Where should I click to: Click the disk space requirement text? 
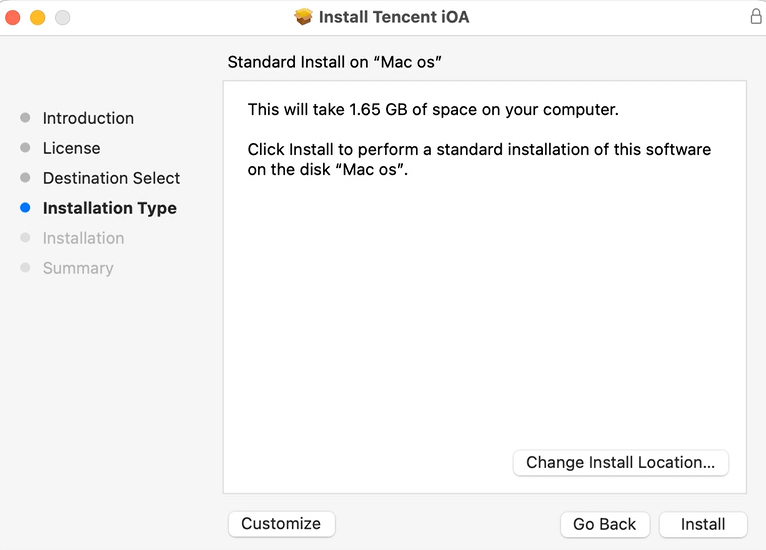(x=433, y=109)
